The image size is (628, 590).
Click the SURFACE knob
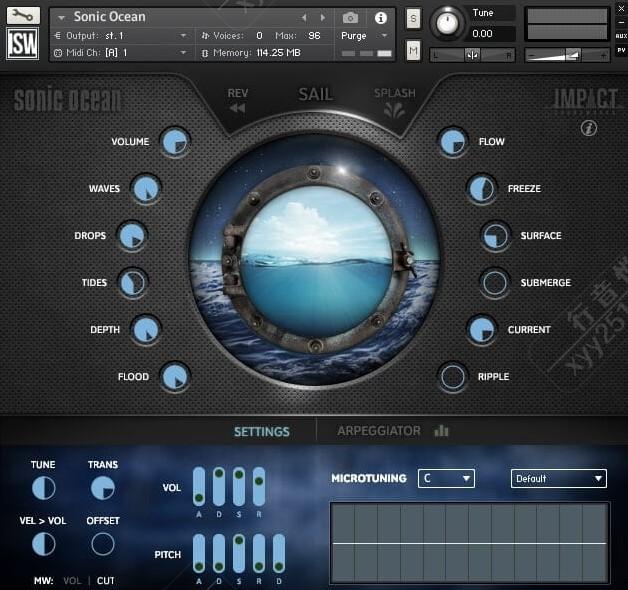pyautogui.click(x=495, y=236)
